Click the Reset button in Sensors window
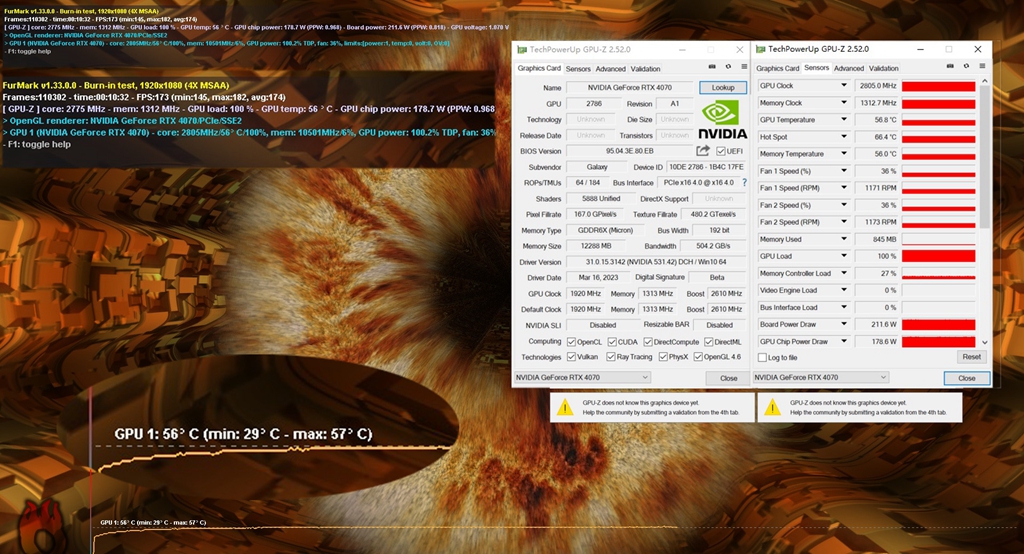1024x554 pixels. coord(971,357)
